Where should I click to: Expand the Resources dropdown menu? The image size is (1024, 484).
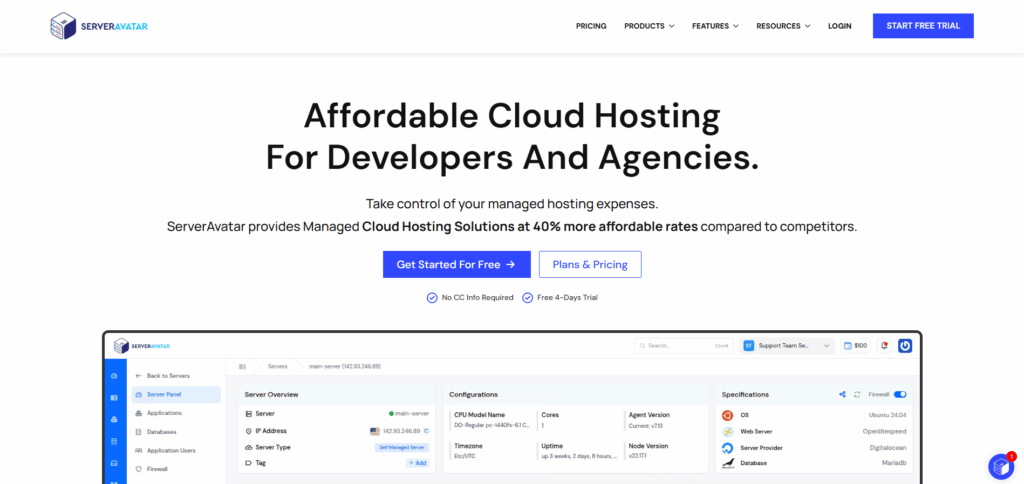783,26
